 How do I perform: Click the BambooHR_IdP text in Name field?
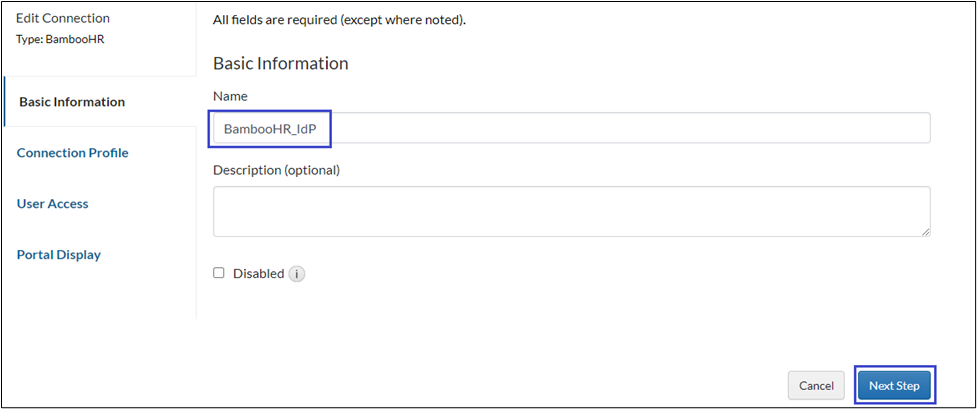(x=270, y=129)
